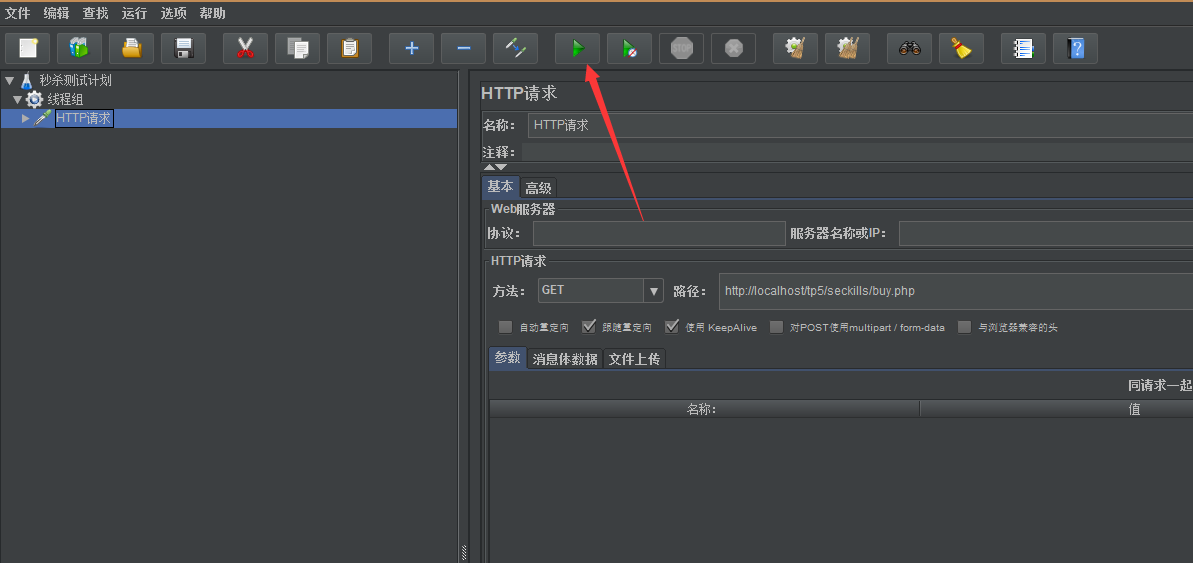Click the Open file folder icon

coord(132,49)
